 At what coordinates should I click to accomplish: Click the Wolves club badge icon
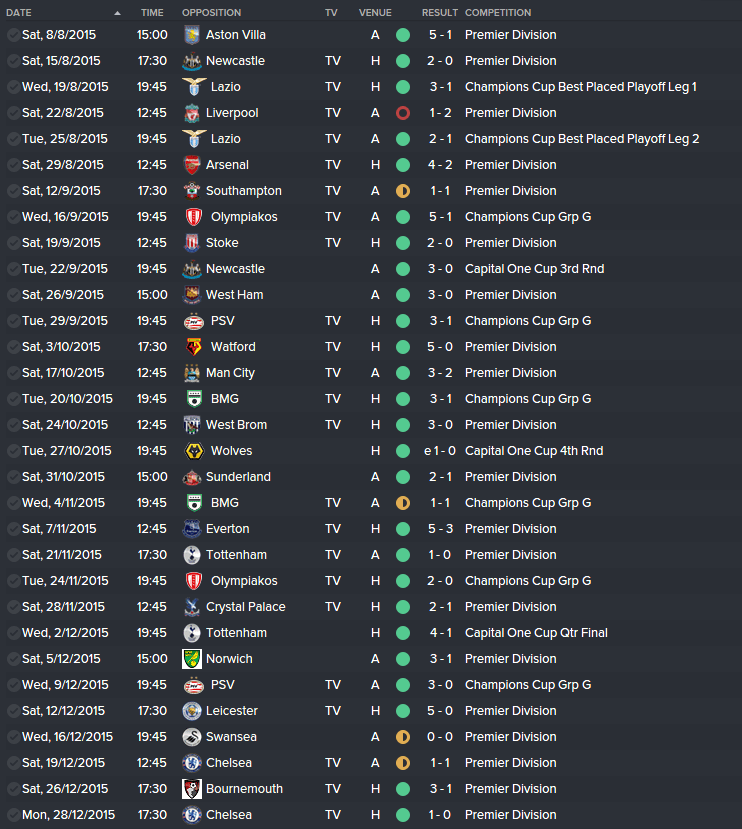[x=194, y=451]
